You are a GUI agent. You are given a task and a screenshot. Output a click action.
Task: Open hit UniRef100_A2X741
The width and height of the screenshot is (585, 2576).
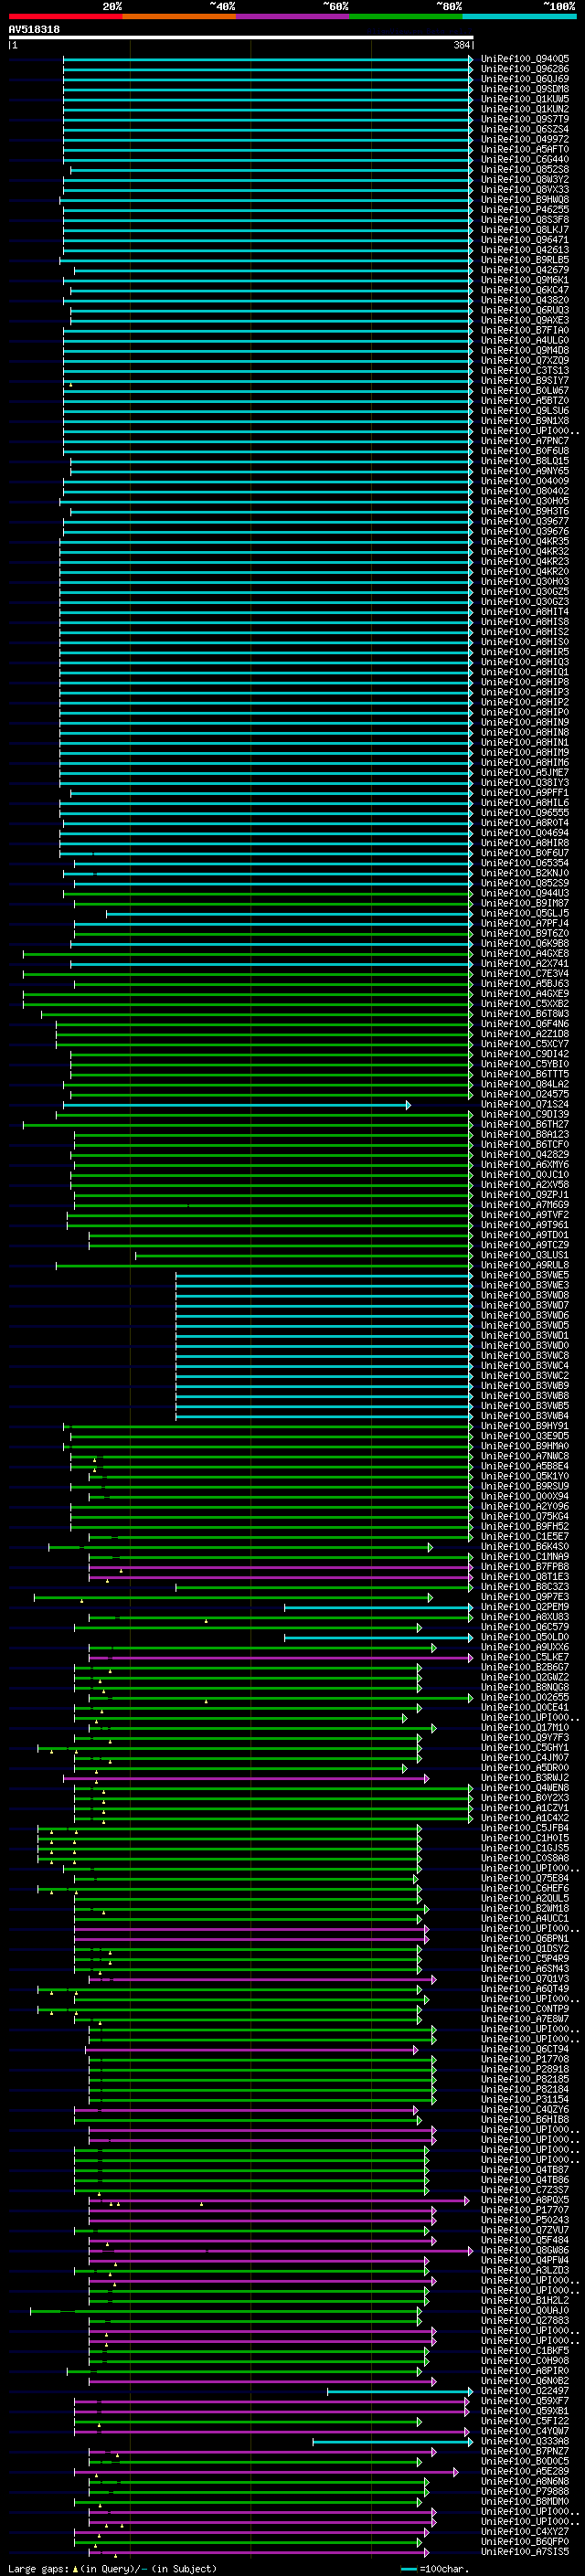525,964
